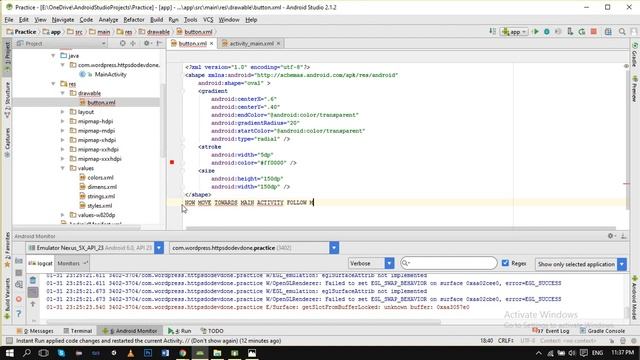640x360 pixels.
Task: Stop the running app with red square
Action: 593,31
